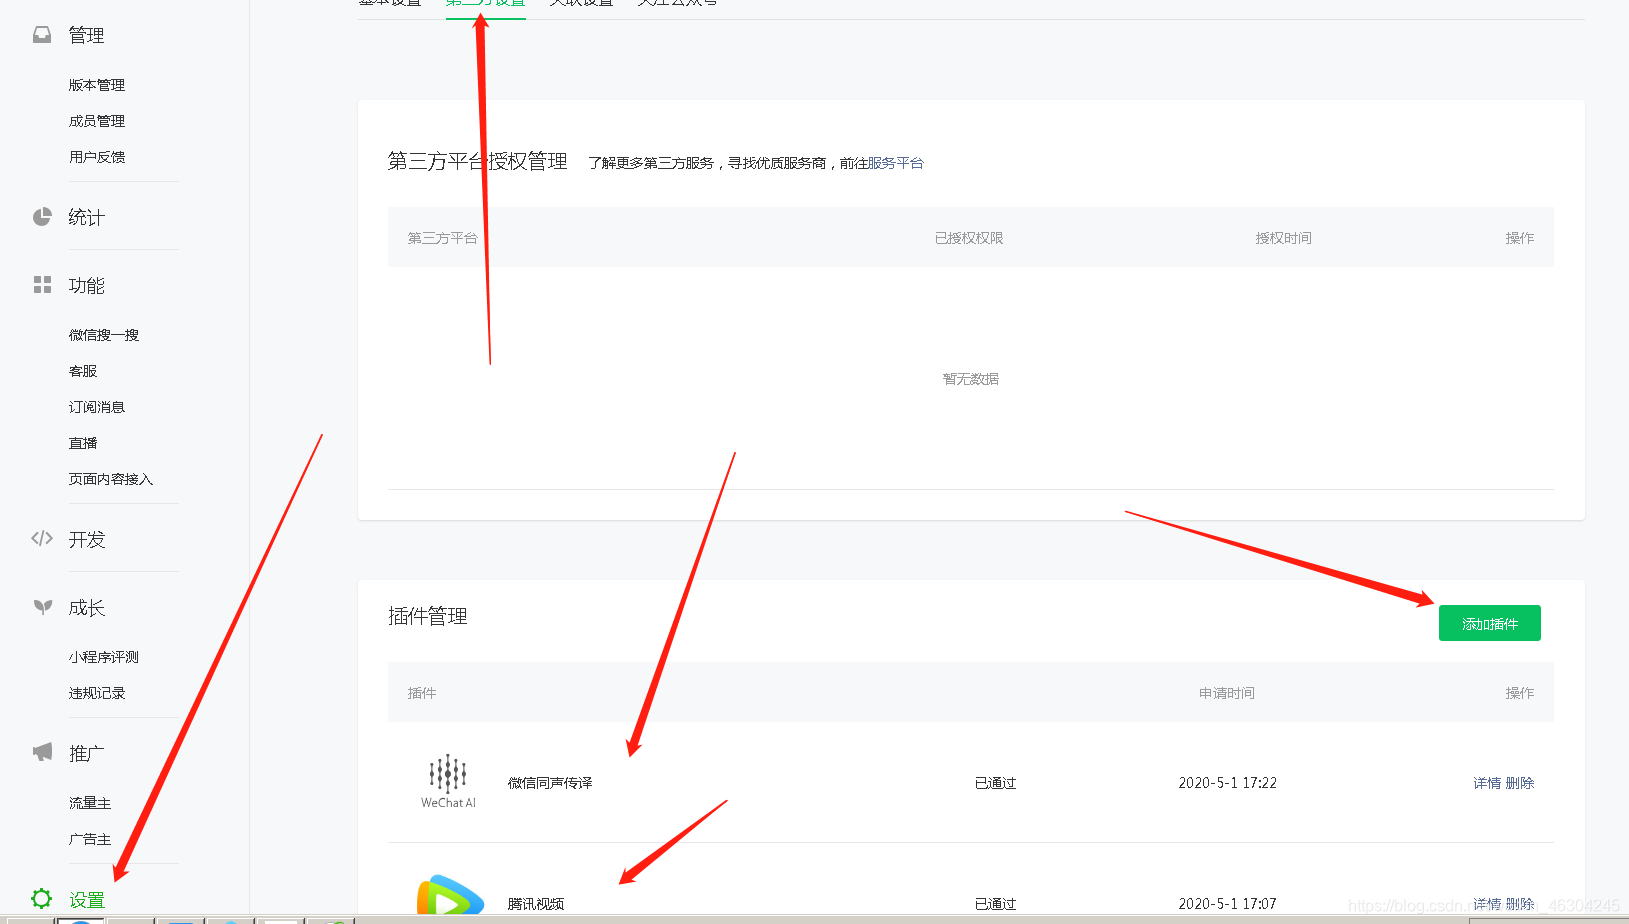Switch to the 关注公众号 tab
The width and height of the screenshot is (1629, 924).
tap(678, 4)
